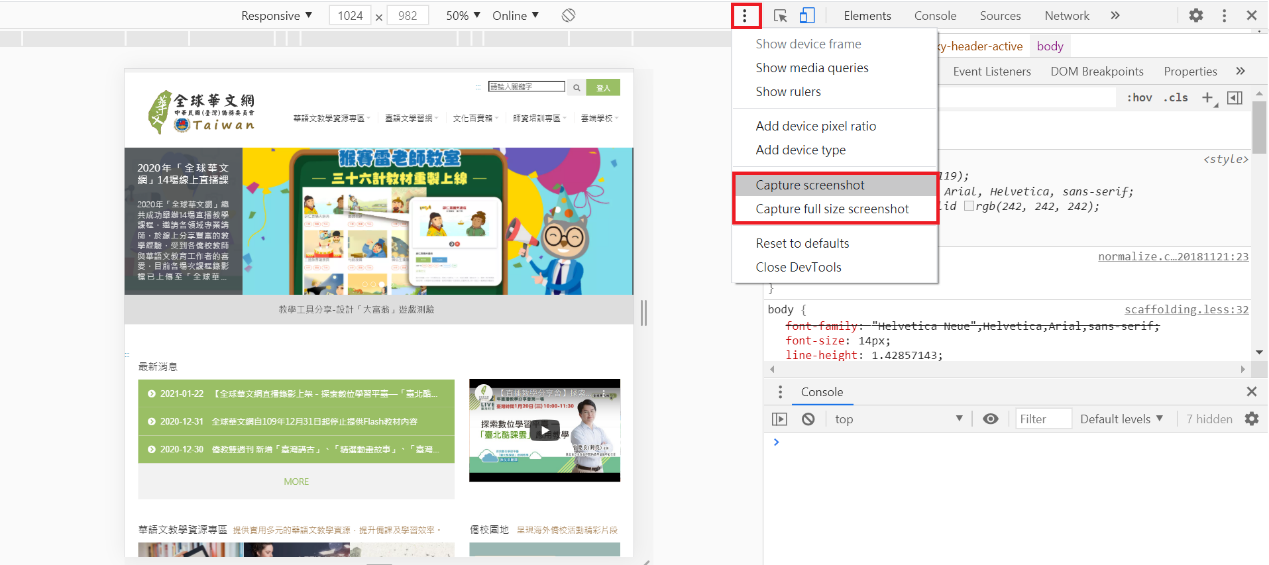
Task: Toggle the :hov element state button
Action: coord(1139,98)
